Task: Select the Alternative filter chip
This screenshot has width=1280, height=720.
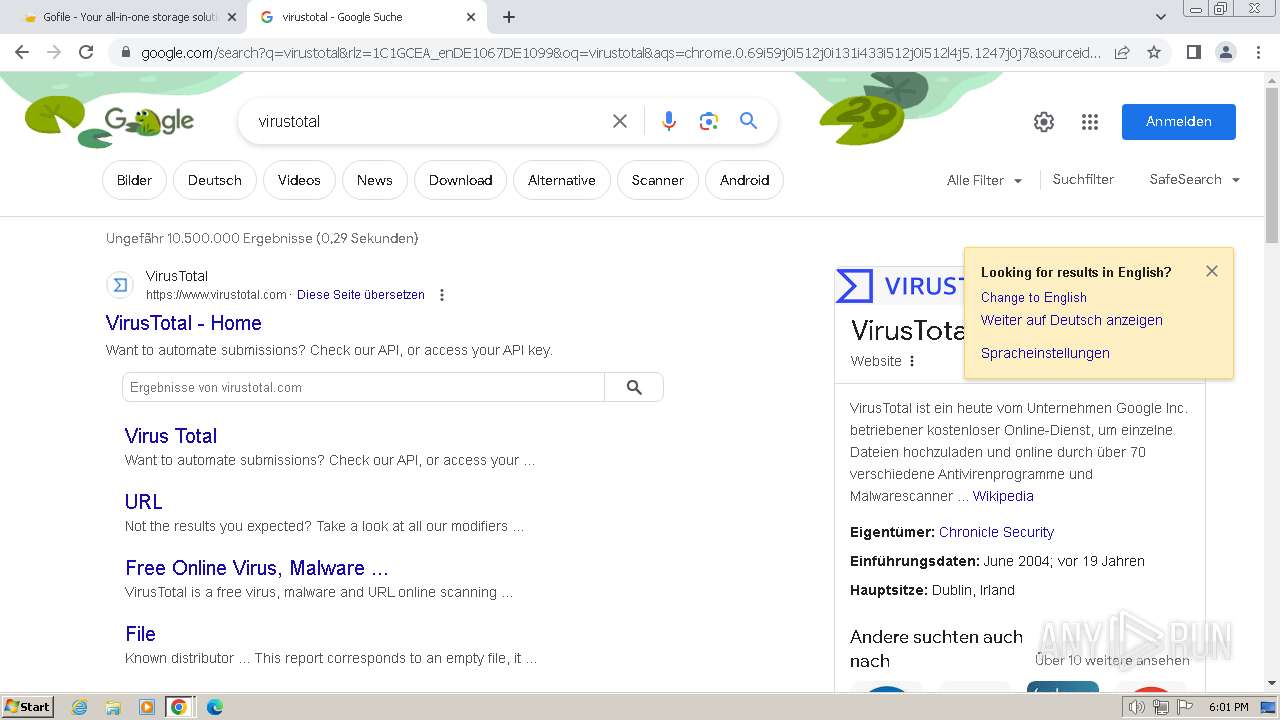Action: 562,180
